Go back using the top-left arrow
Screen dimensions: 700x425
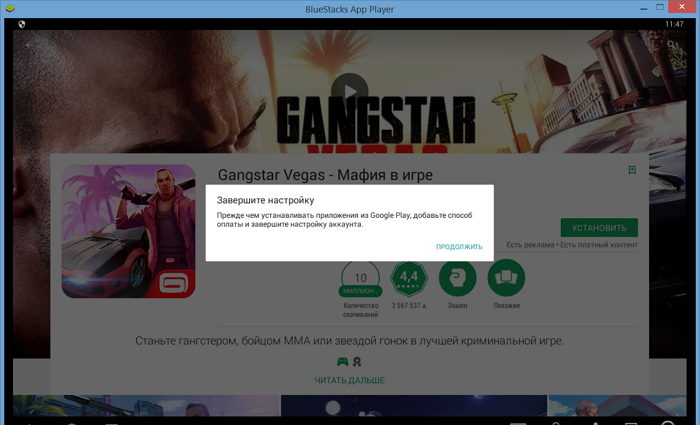pyautogui.click(x=29, y=45)
